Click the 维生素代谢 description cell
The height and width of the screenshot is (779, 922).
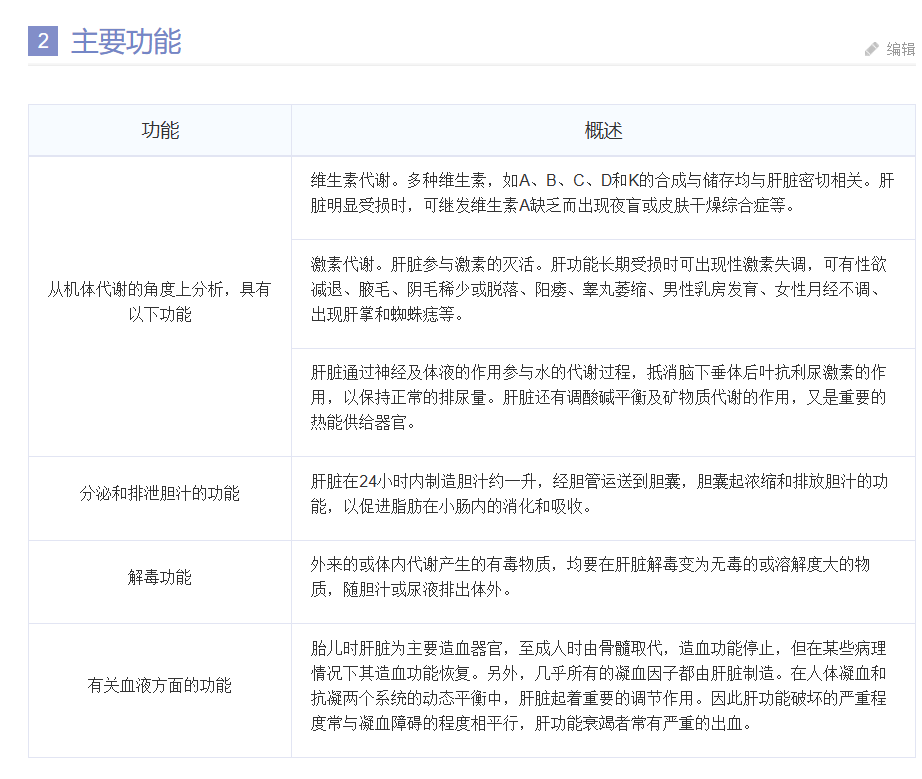pyautogui.click(x=602, y=194)
